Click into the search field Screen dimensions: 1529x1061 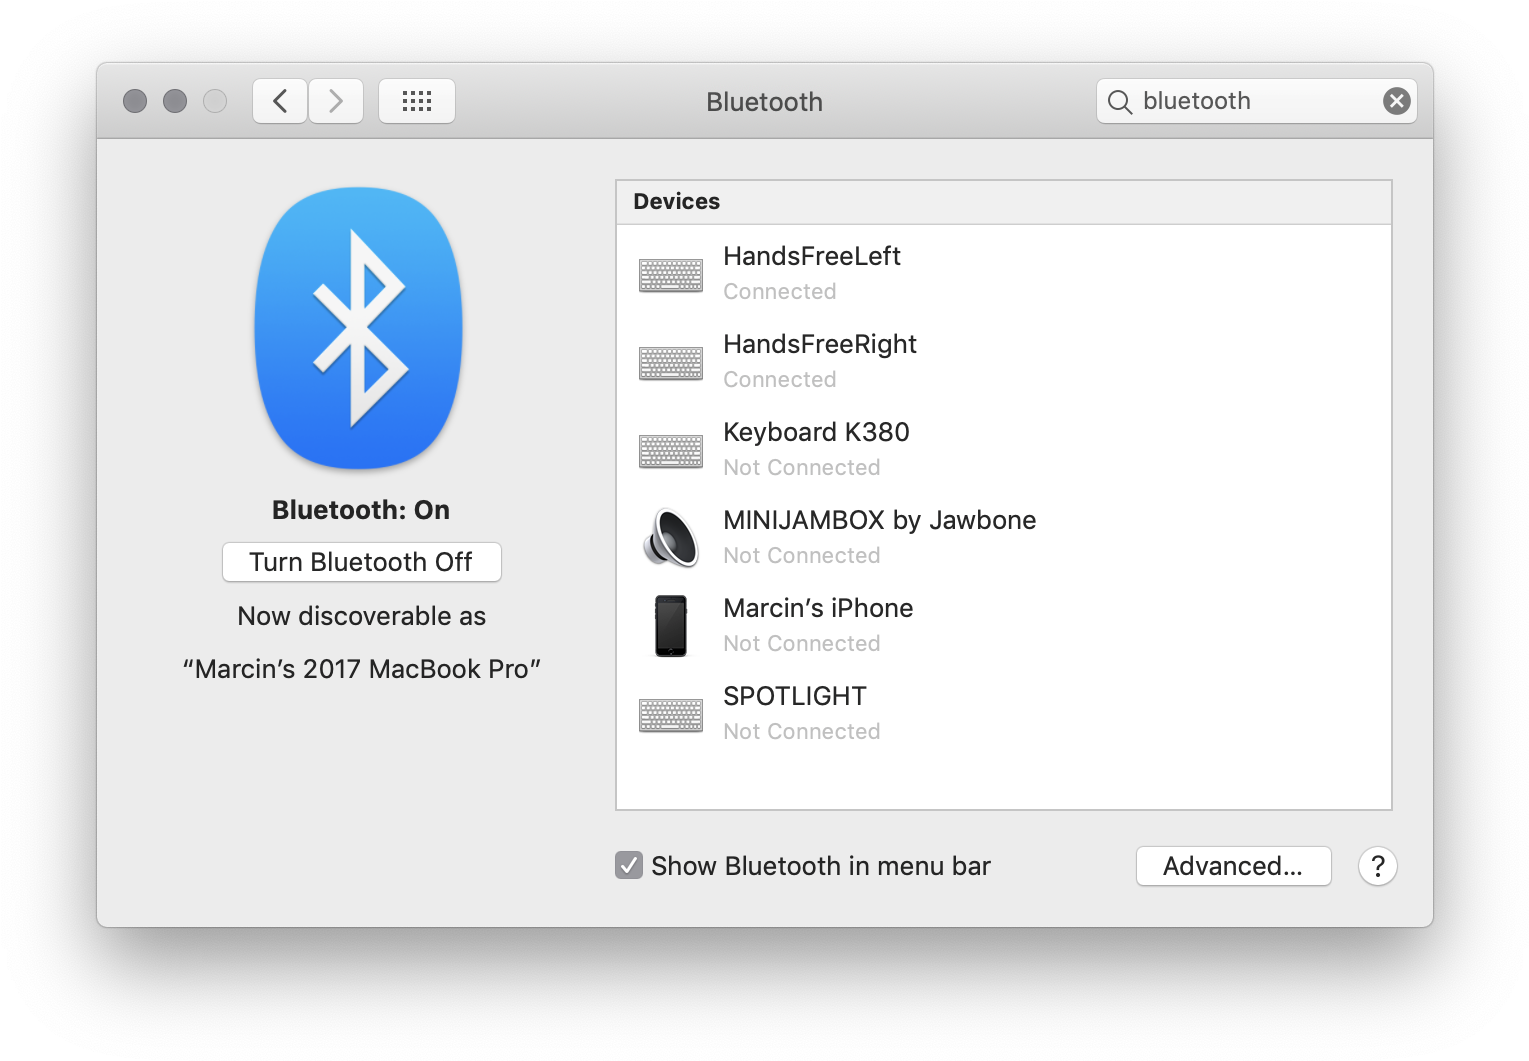(1255, 101)
